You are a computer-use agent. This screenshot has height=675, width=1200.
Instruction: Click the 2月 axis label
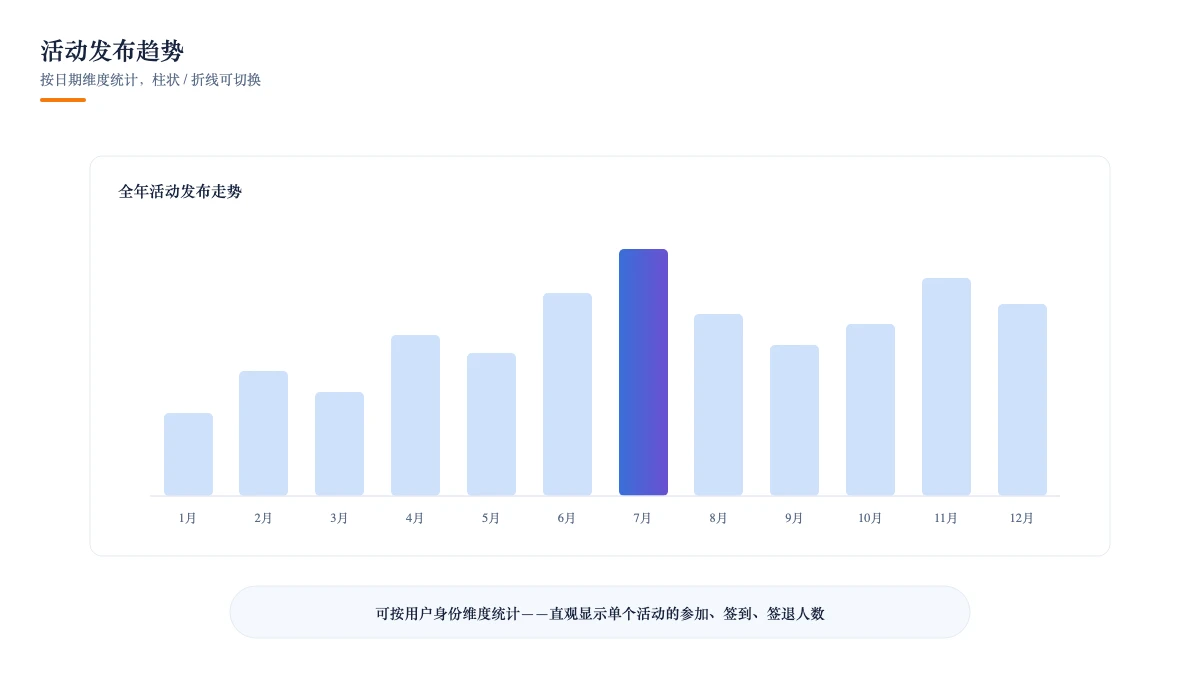264,518
